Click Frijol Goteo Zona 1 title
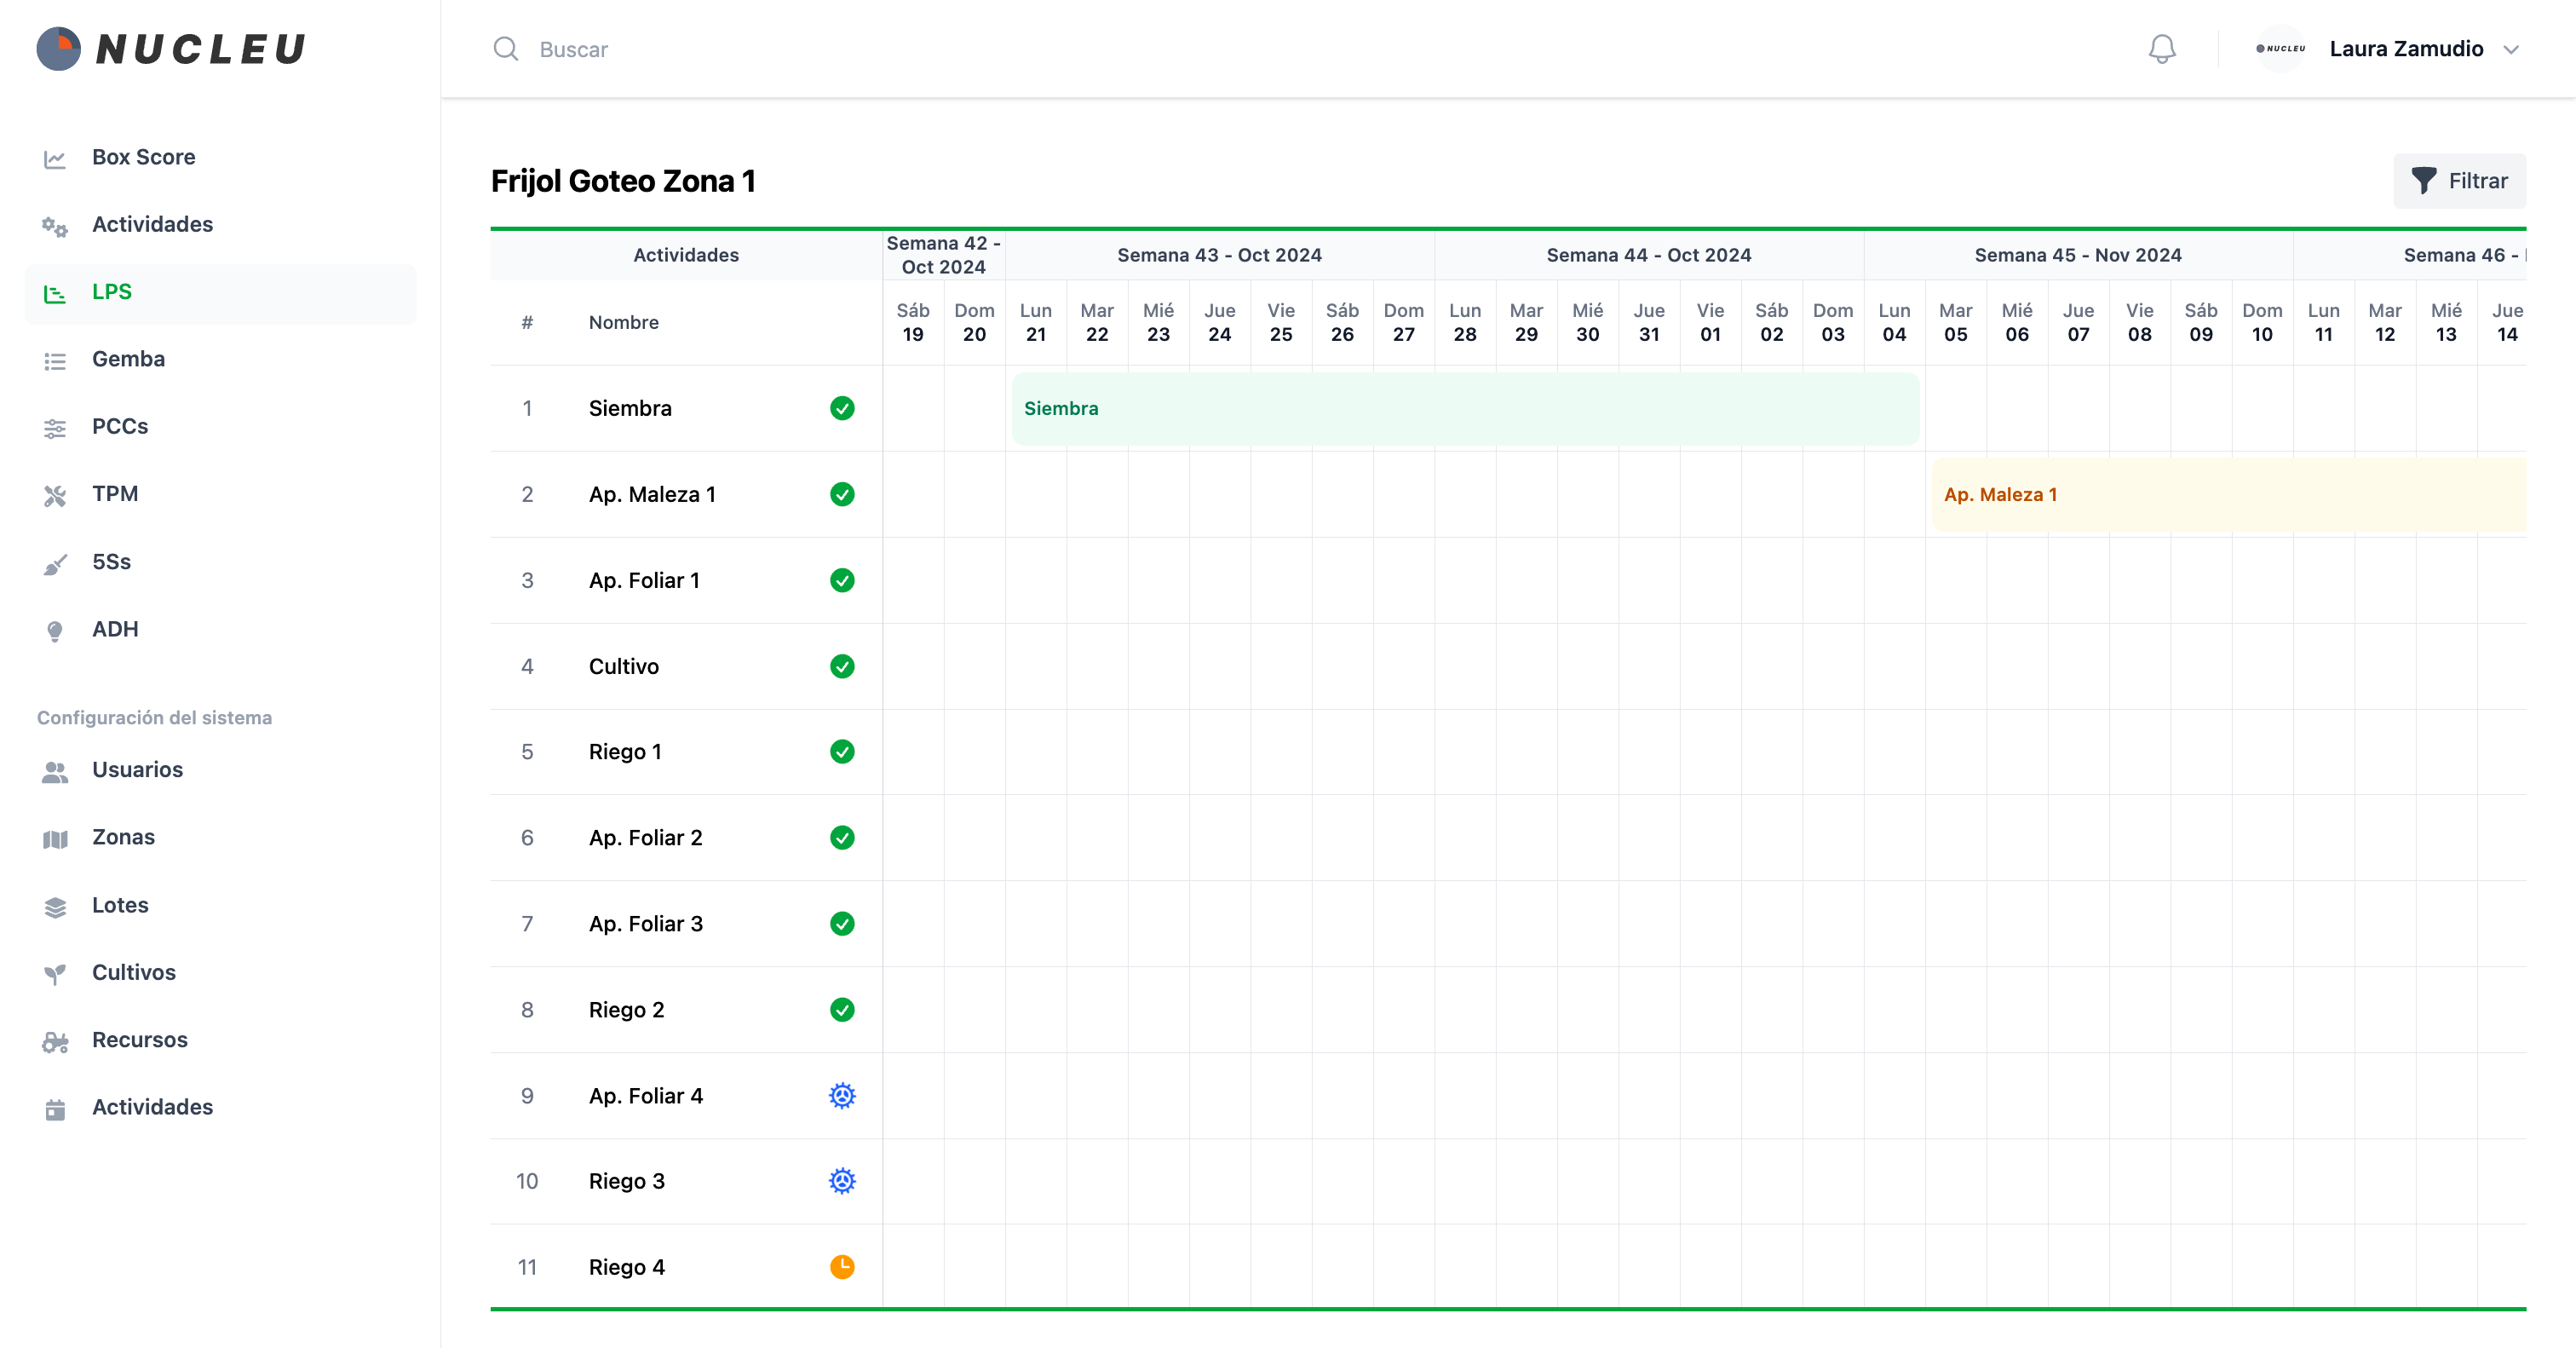The width and height of the screenshot is (2576, 1348). point(623,181)
